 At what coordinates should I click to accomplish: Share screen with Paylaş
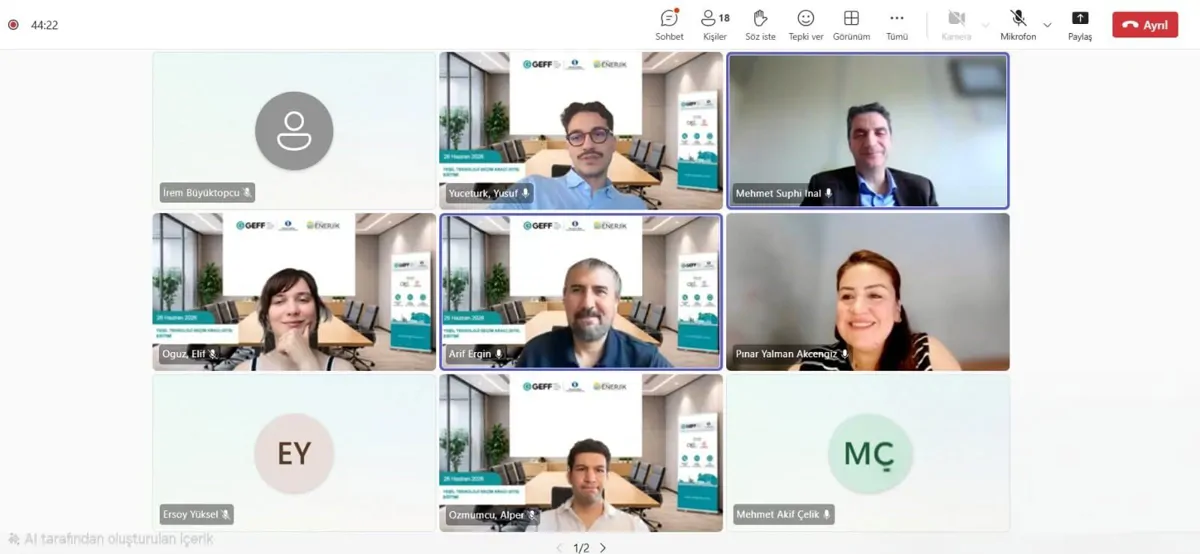coord(1080,25)
